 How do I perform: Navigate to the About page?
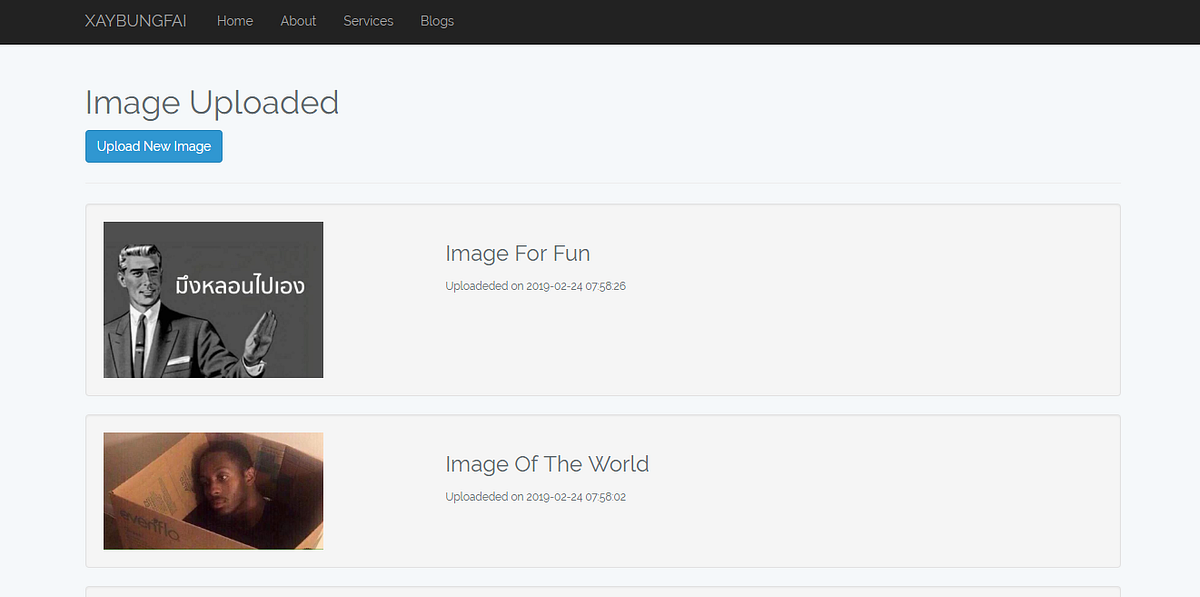pos(298,21)
